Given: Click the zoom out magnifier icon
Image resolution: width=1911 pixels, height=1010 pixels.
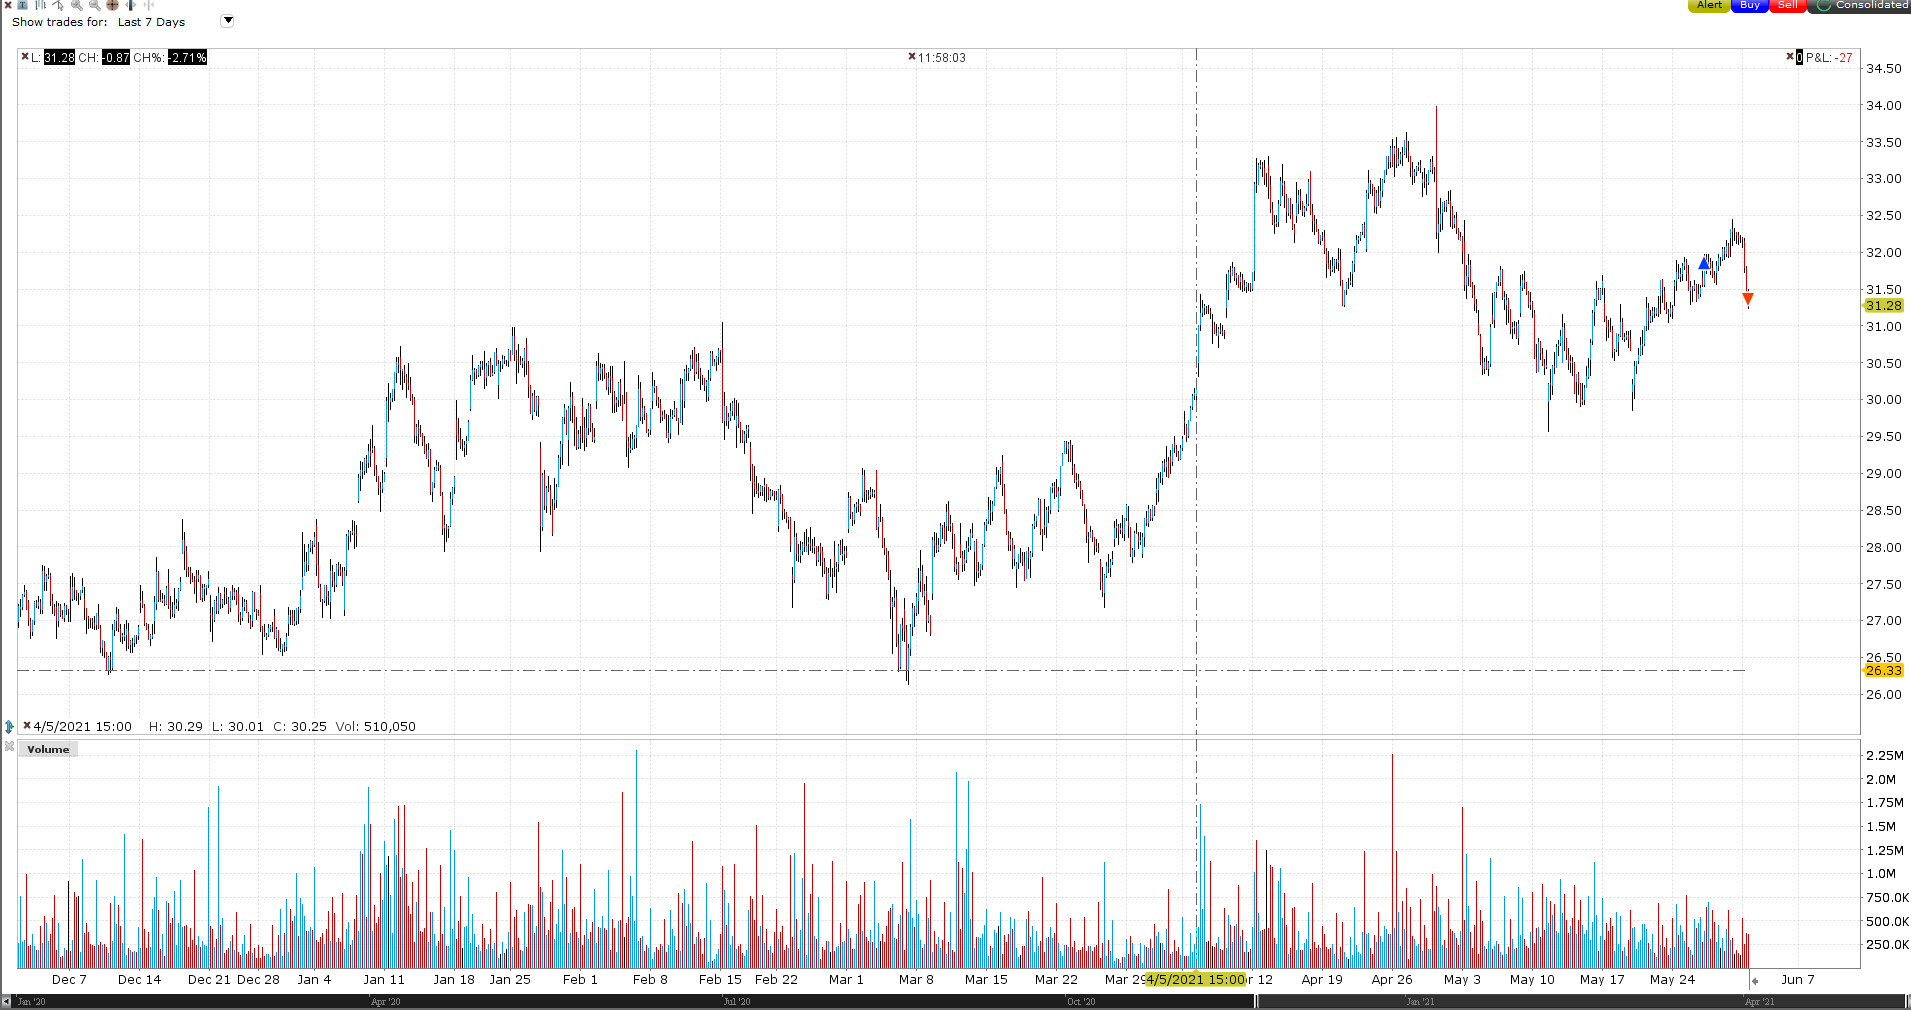Looking at the screenshot, I should pyautogui.click(x=94, y=5).
